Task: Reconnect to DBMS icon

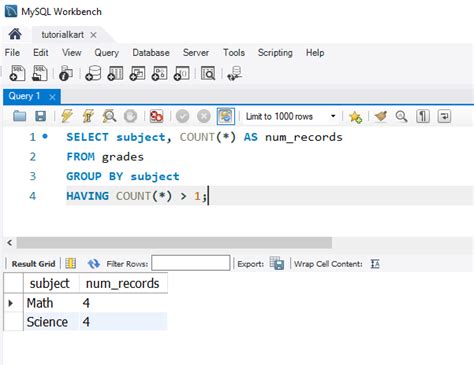Action: click(235, 73)
